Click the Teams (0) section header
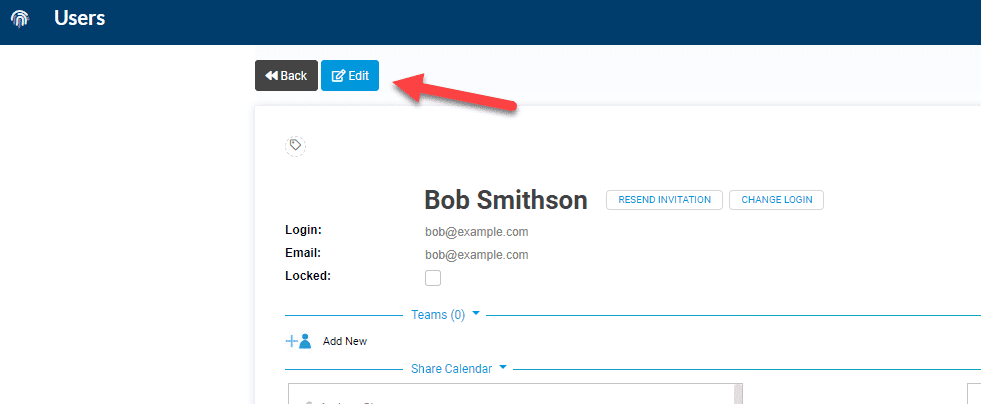This screenshot has height=404, width=981. (x=438, y=315)
